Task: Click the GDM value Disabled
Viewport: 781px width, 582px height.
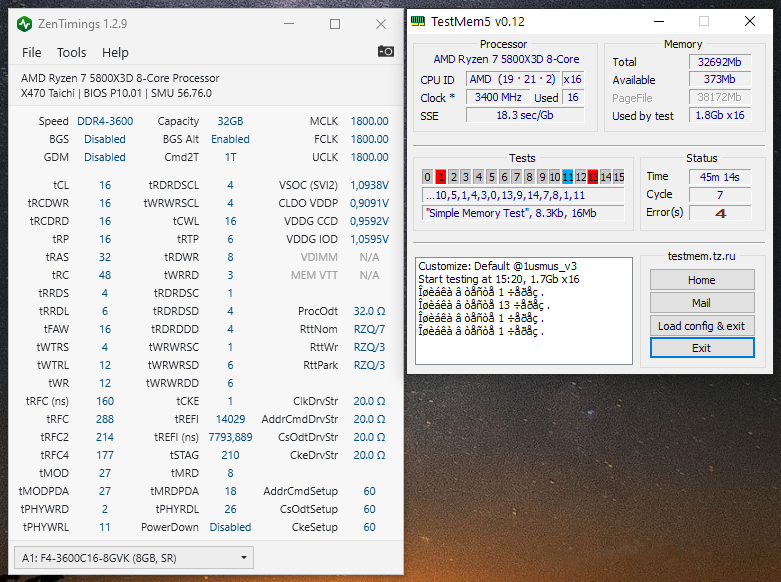Action: point(105,157)
